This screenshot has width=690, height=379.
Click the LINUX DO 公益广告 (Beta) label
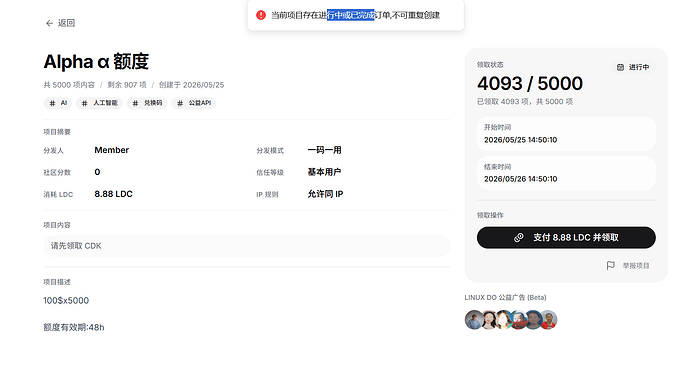pos(505,298)
